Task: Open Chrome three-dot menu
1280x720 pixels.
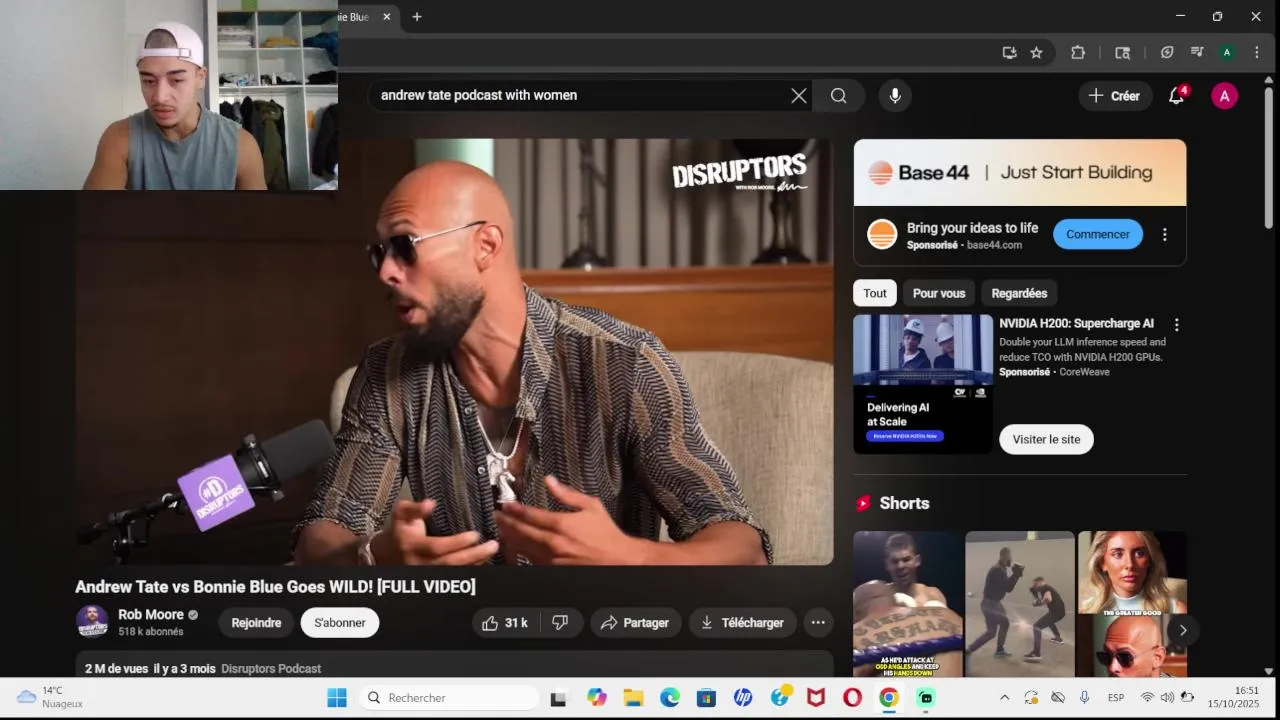Action: tap(1256, 53)
